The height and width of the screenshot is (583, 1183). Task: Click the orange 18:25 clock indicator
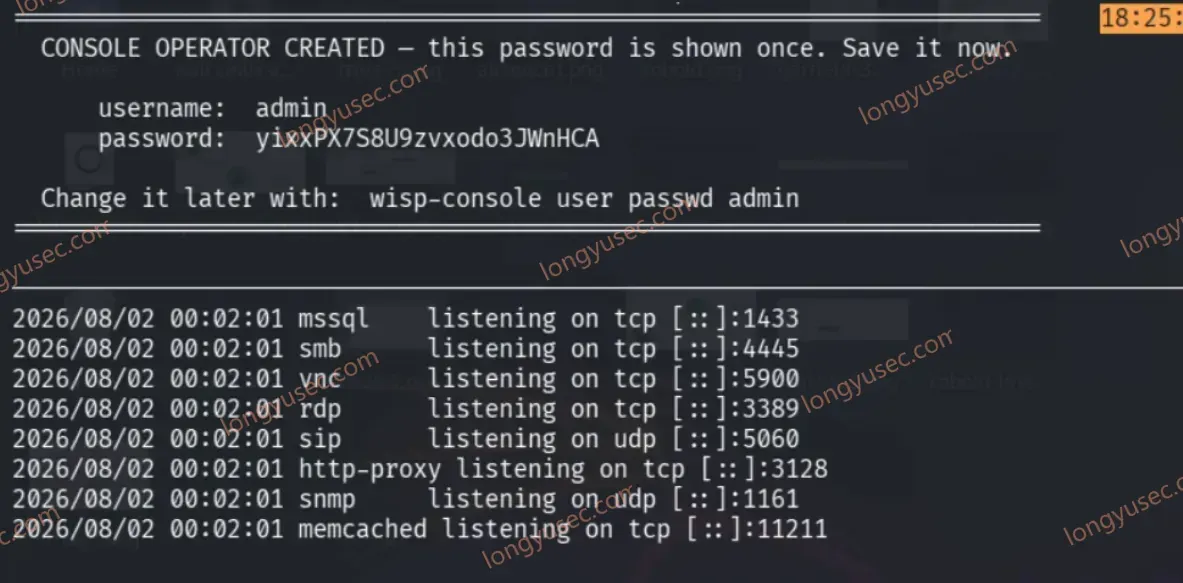1142,18
